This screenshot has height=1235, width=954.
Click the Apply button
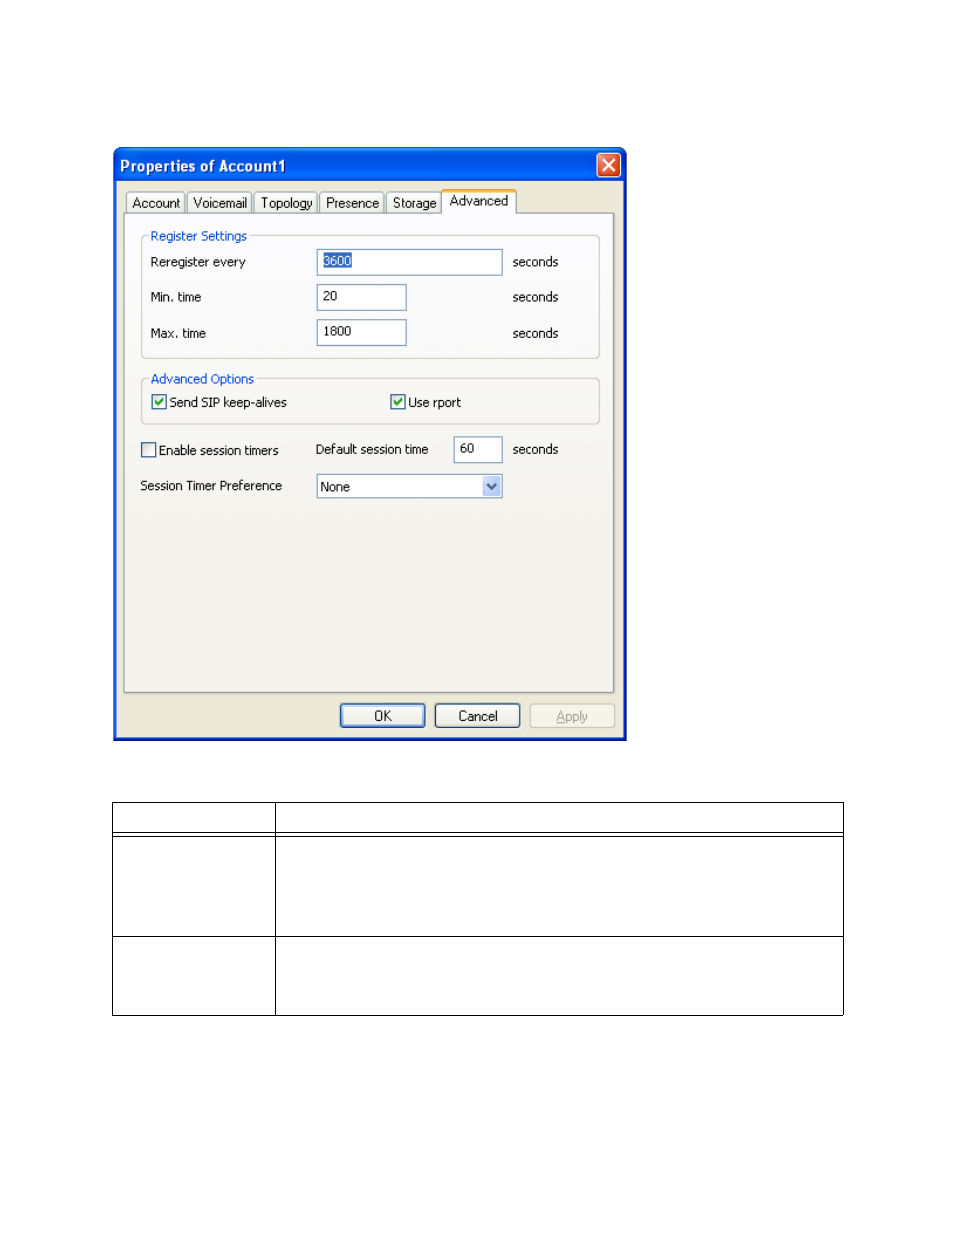(x=571, y=716)
